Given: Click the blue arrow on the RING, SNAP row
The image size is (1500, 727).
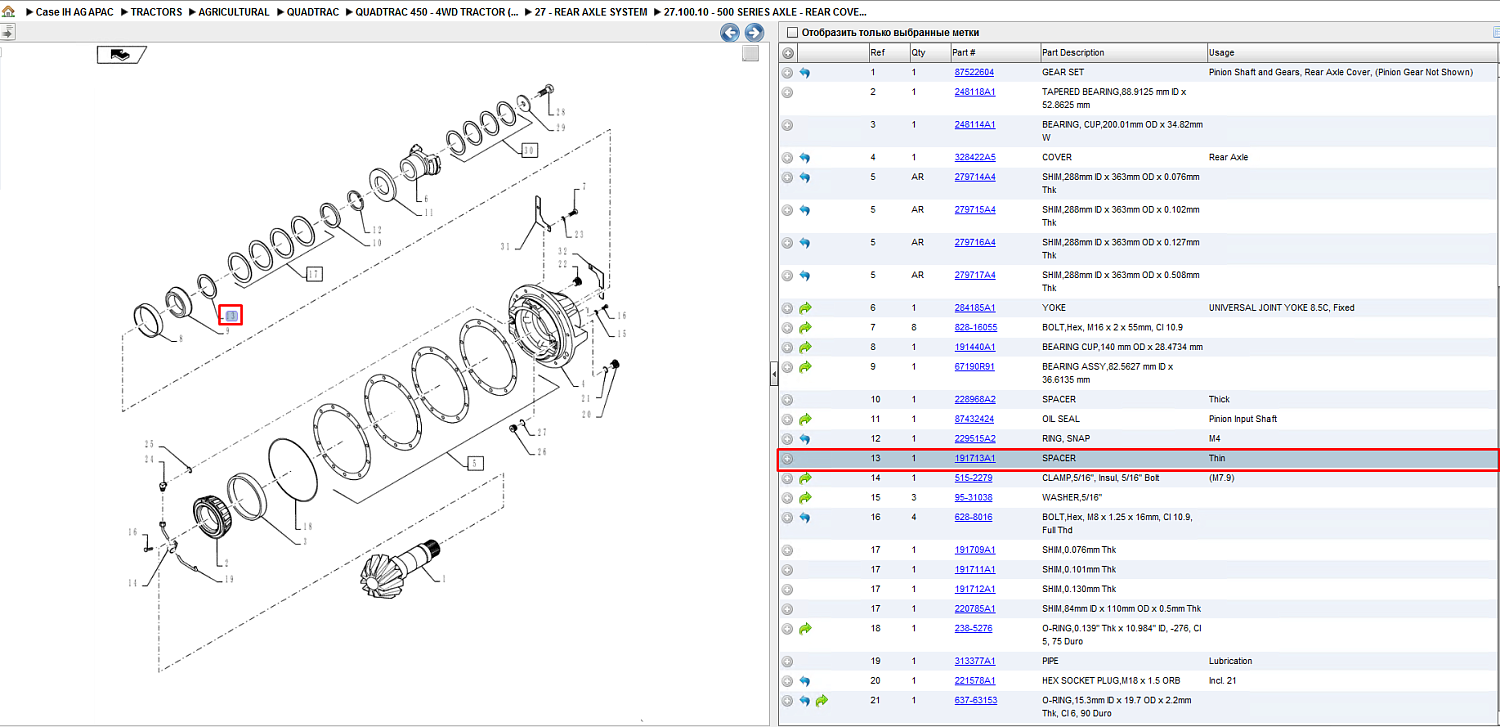Looking at the screenshot, I should pyautogui.click(x=805, y=439).
